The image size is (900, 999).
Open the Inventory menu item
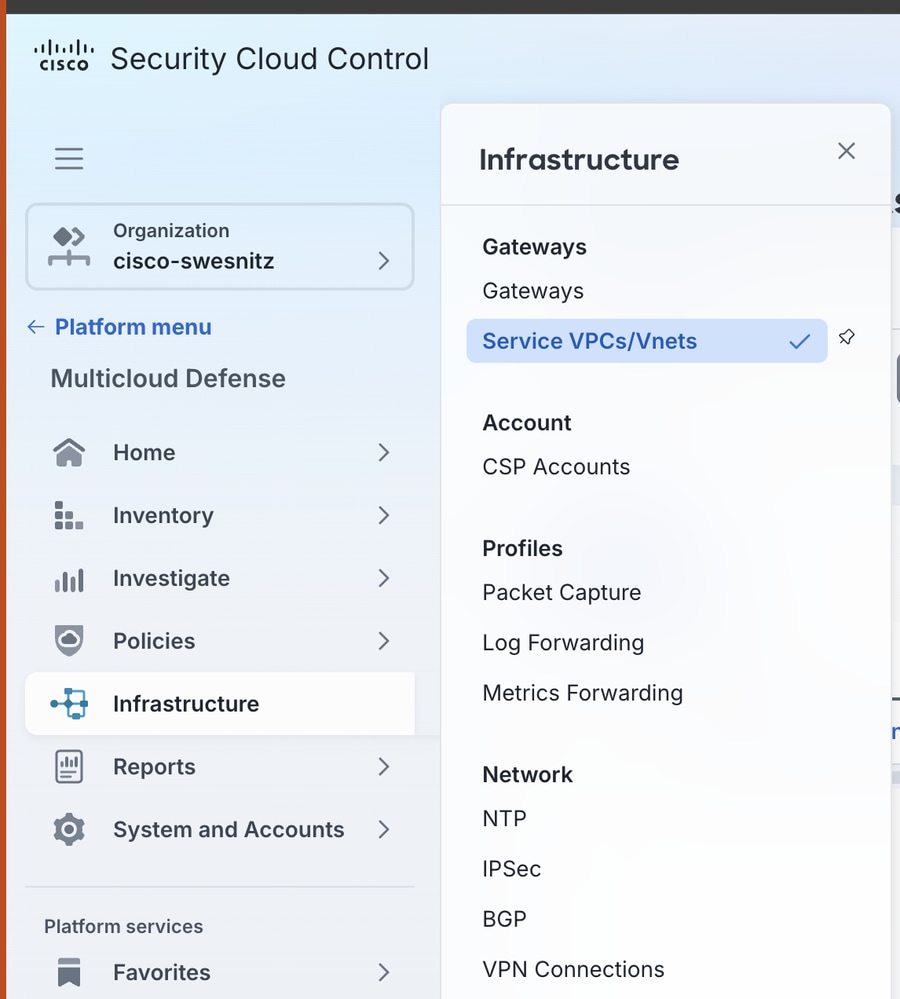[220, 515]
